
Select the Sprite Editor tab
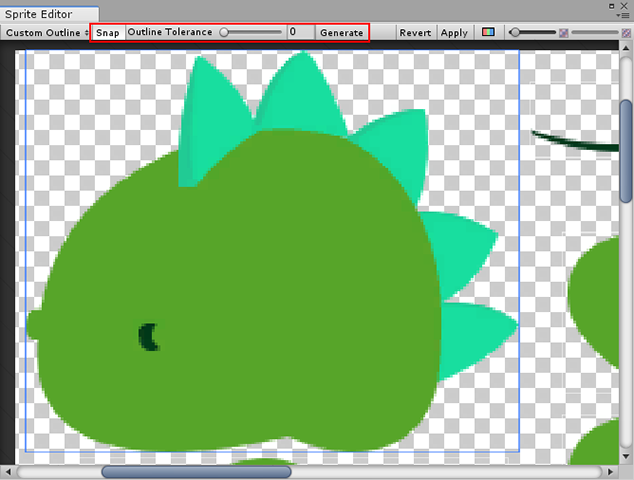tap(42, 14)
